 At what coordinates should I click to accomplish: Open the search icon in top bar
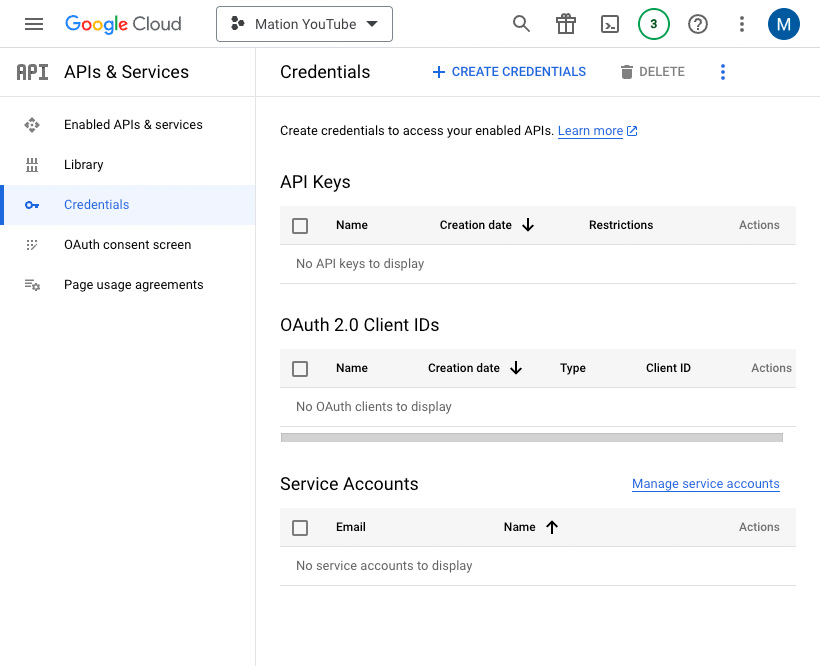(x=521, y=24)
